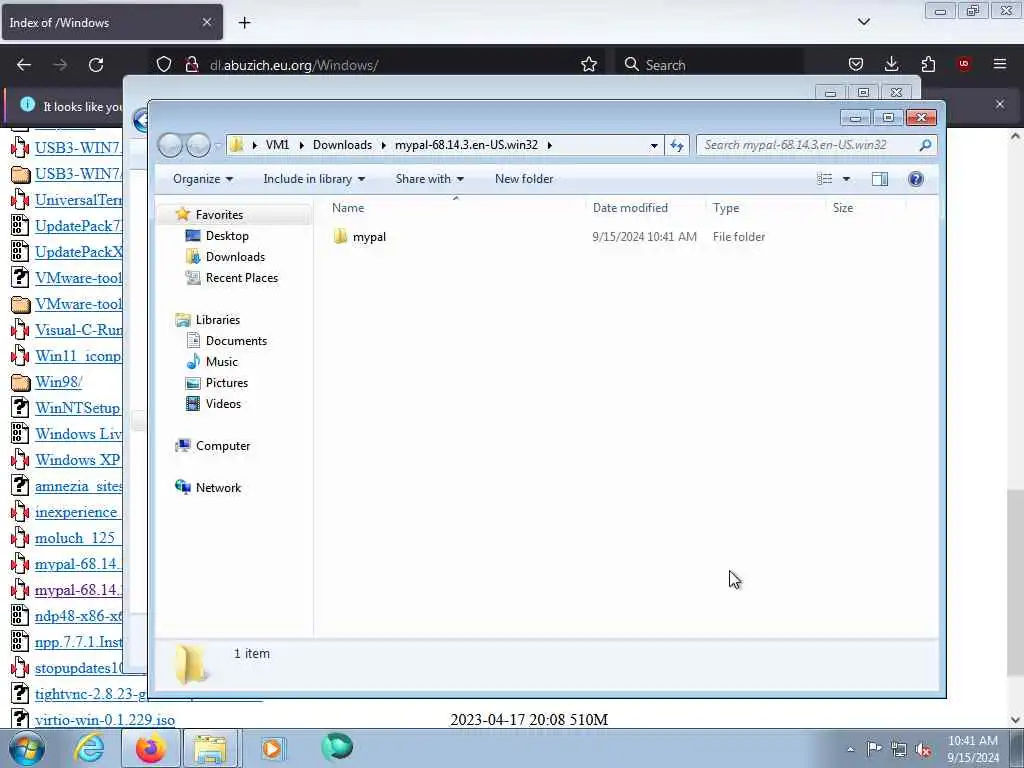Image resolution: width=1024 pixels, height=768 pixels.
Task: Select Desktop under Favorites
Action: click(227, 236)
